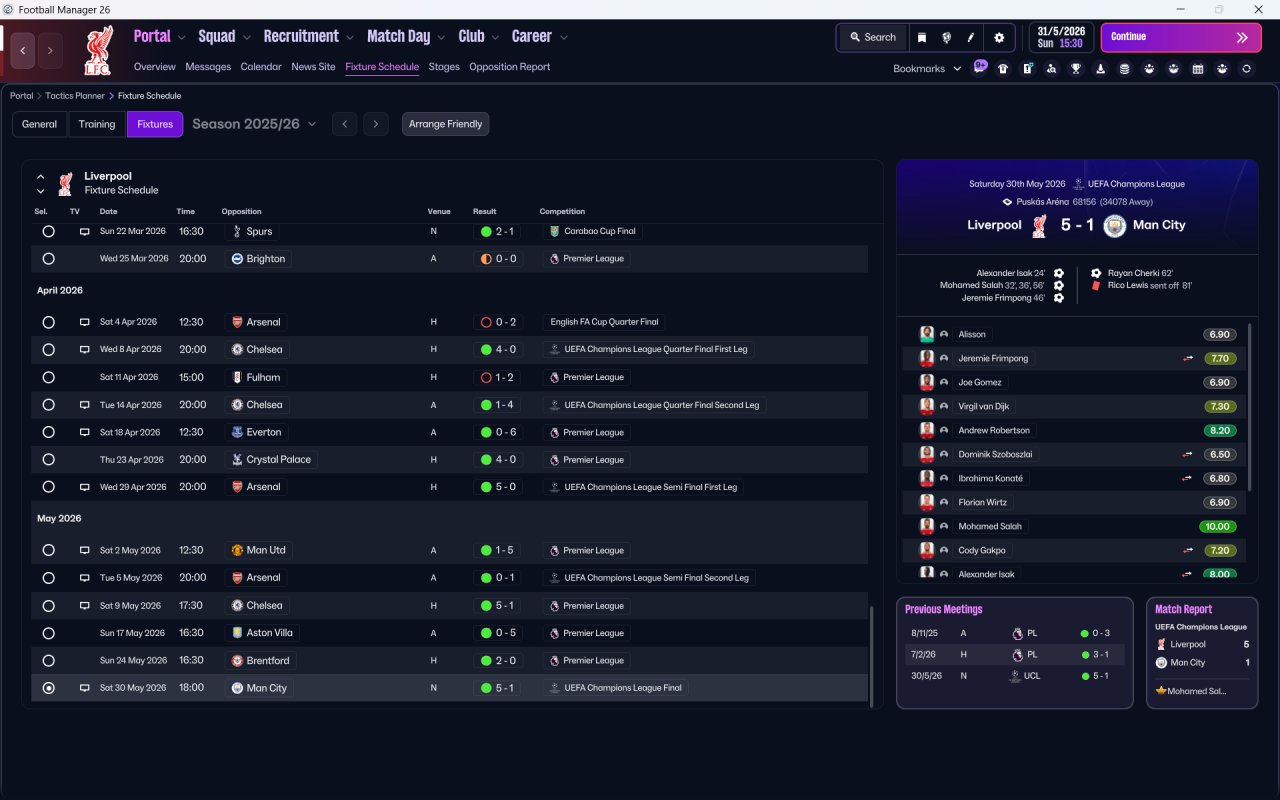Open the Brighton opposition link

click(258, 258)
